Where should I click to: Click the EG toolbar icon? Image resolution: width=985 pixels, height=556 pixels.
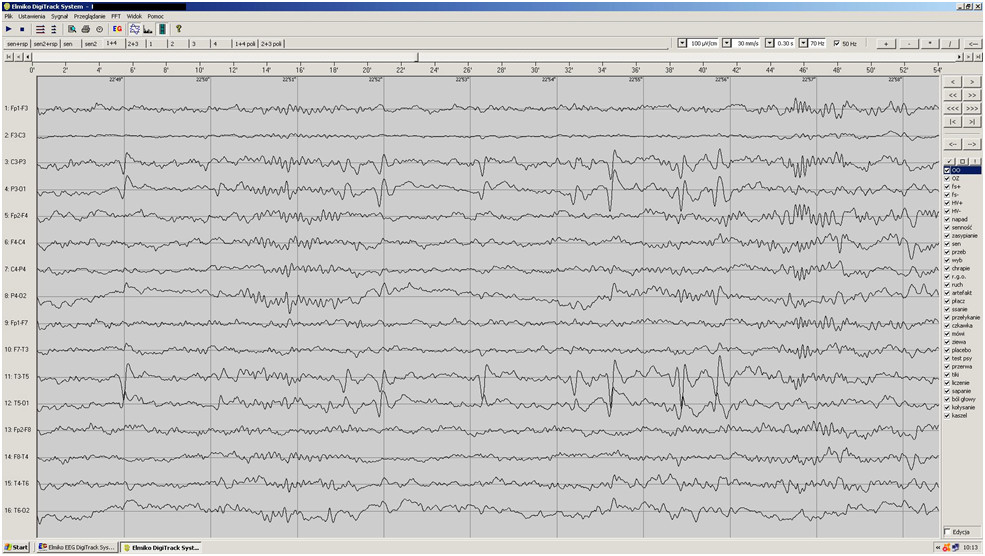click(117, 29)
